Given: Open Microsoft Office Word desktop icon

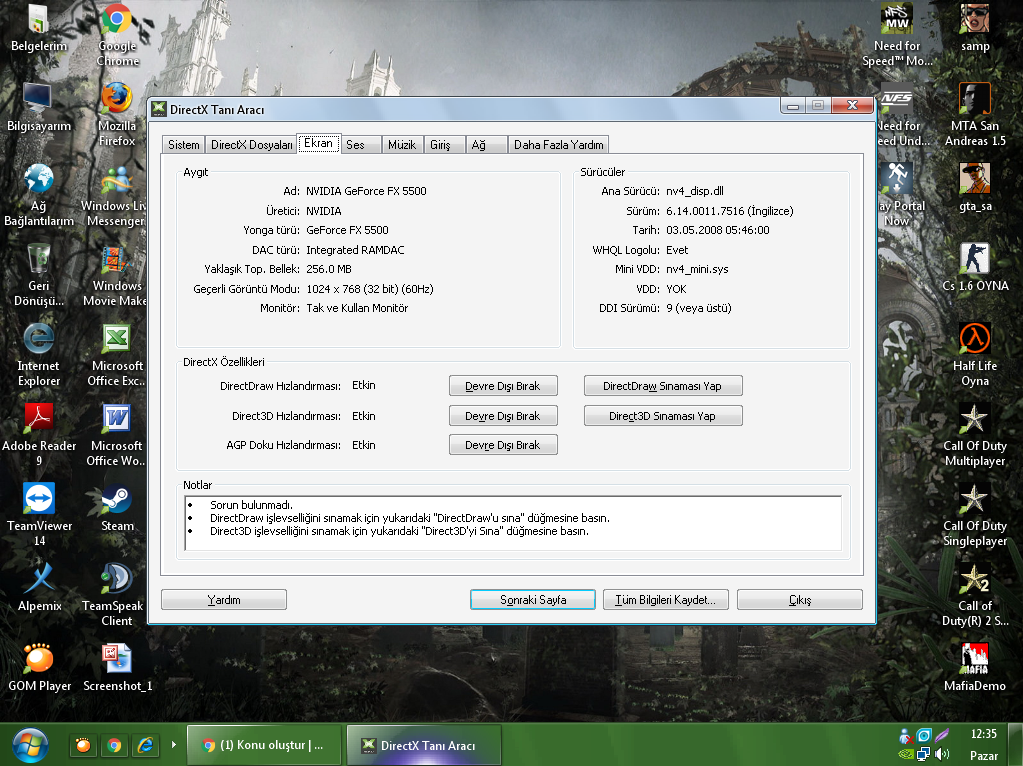Looking at the screenshot, I should [117, 435].
